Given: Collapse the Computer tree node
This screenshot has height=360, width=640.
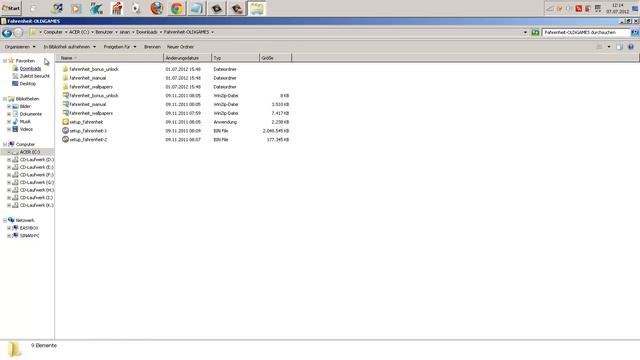Looking at the screenshot, I should point(5,144).
